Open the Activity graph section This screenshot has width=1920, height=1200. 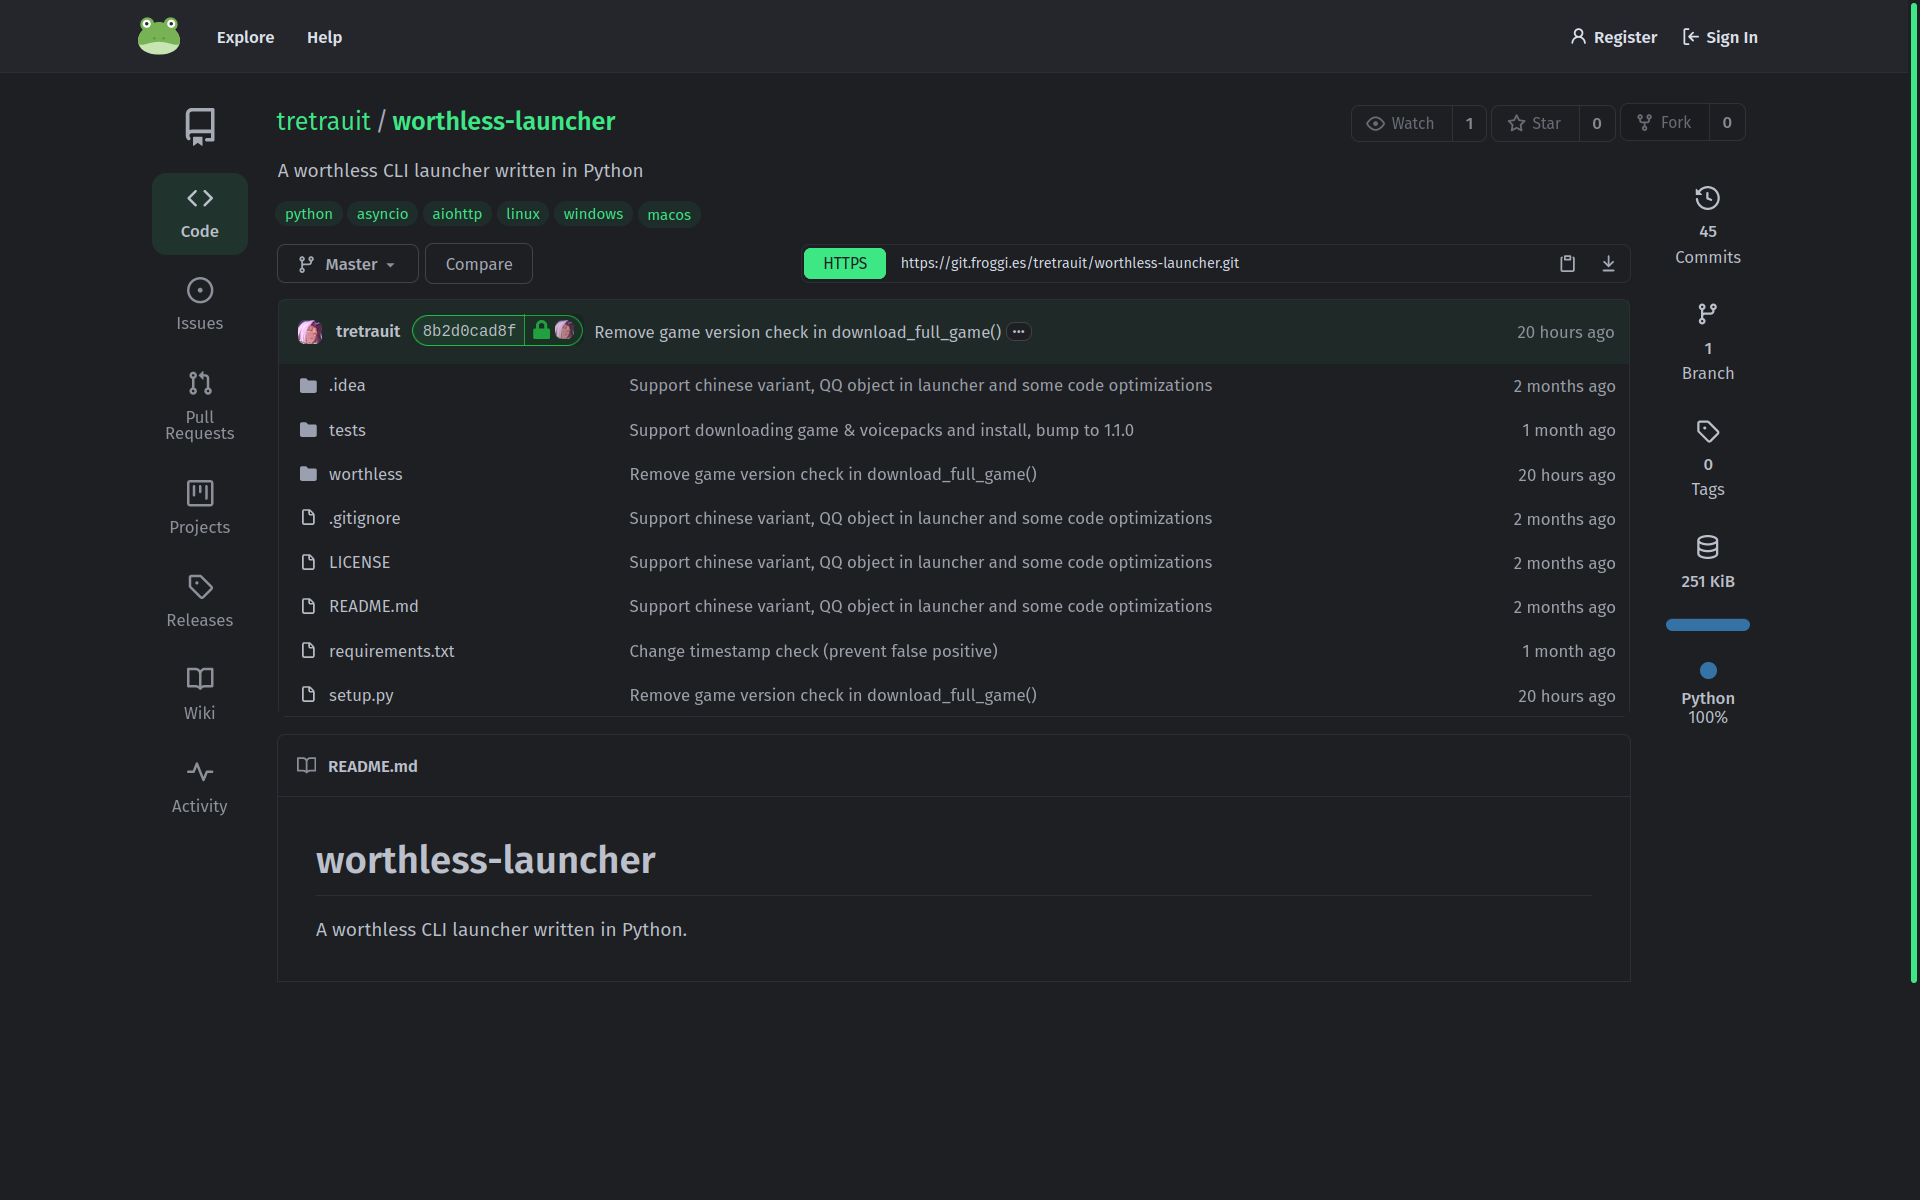(199, 787)
